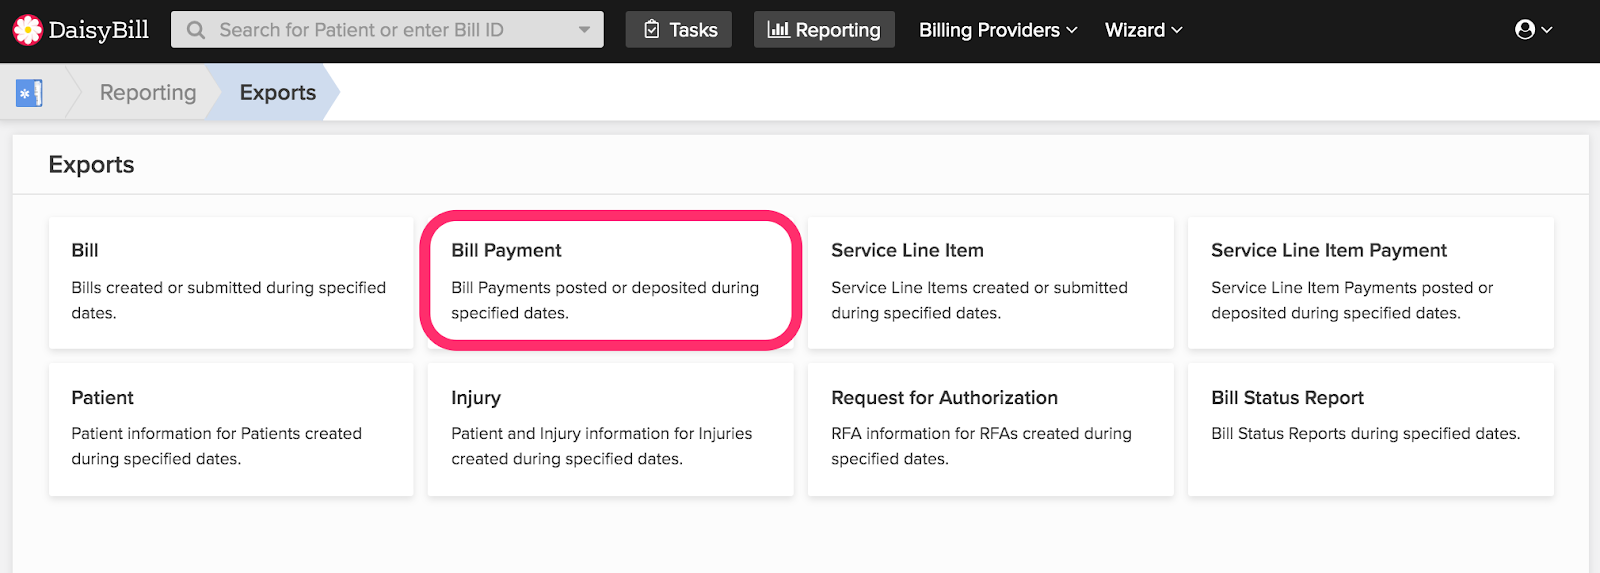1600x573 pixels.
Task: Select the Bill Status Report card
Action: (1371, 430)
